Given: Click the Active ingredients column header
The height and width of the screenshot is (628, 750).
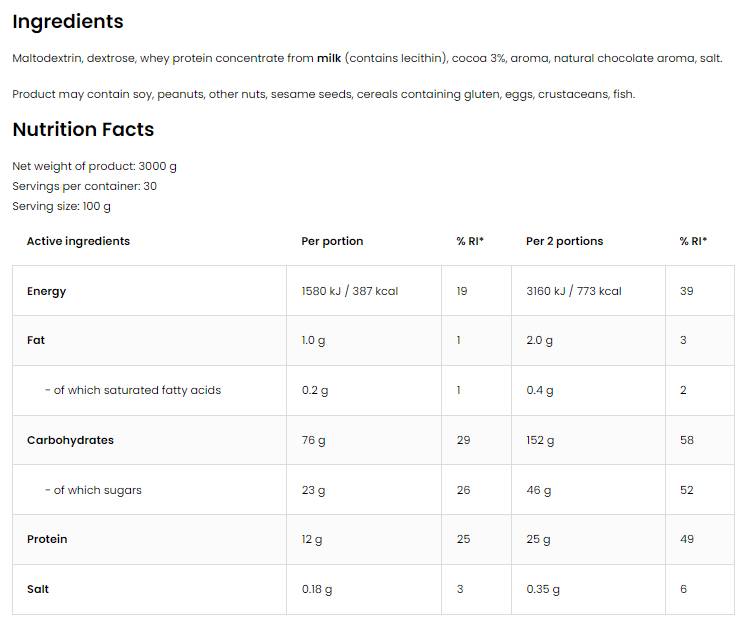Looking at the screenshot, I should [x=78, y=241].
